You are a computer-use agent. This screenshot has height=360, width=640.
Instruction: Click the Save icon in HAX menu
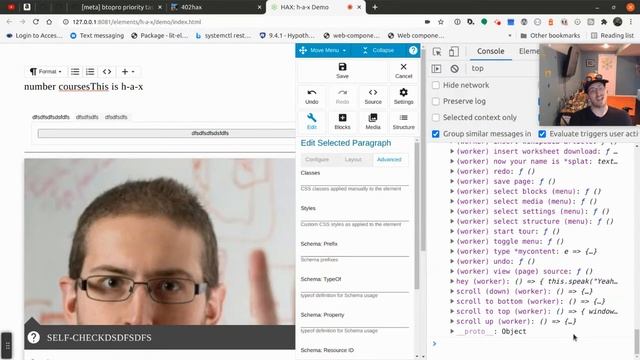[x=342, y=67]
